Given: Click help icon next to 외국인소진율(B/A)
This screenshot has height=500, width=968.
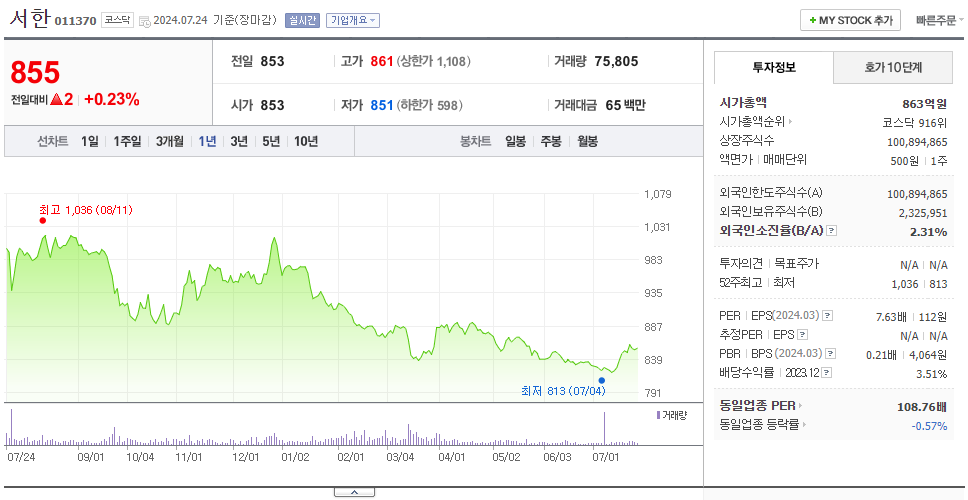Looking at the screenshot, I should click(x=832, y=231).
